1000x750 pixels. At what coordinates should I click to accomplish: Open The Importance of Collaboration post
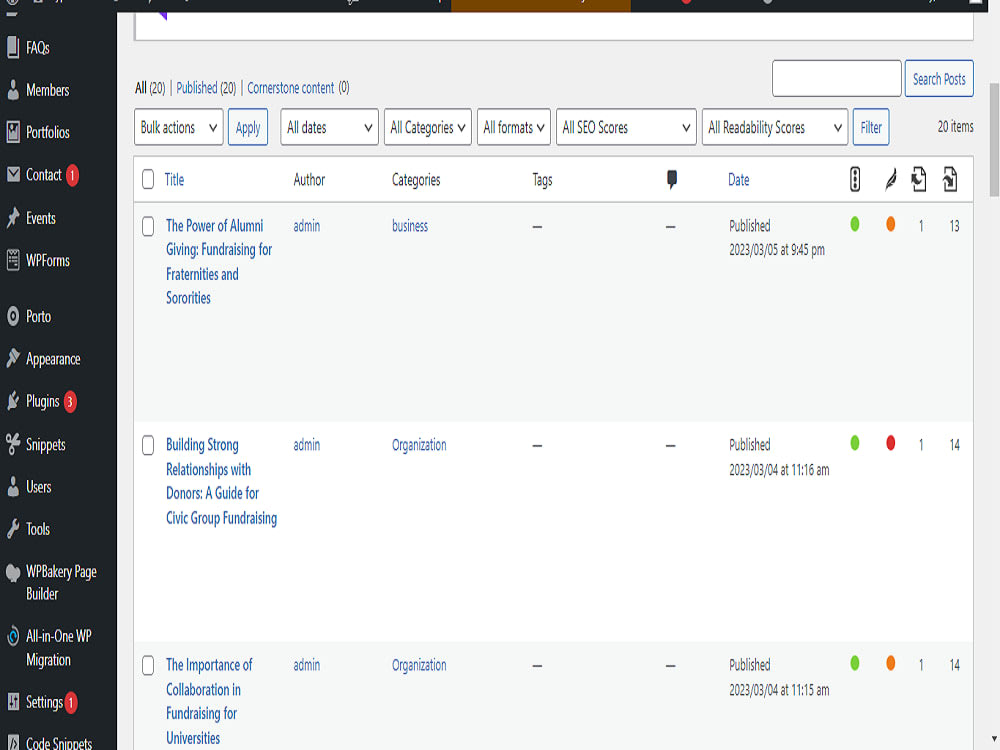pos(209,701)
